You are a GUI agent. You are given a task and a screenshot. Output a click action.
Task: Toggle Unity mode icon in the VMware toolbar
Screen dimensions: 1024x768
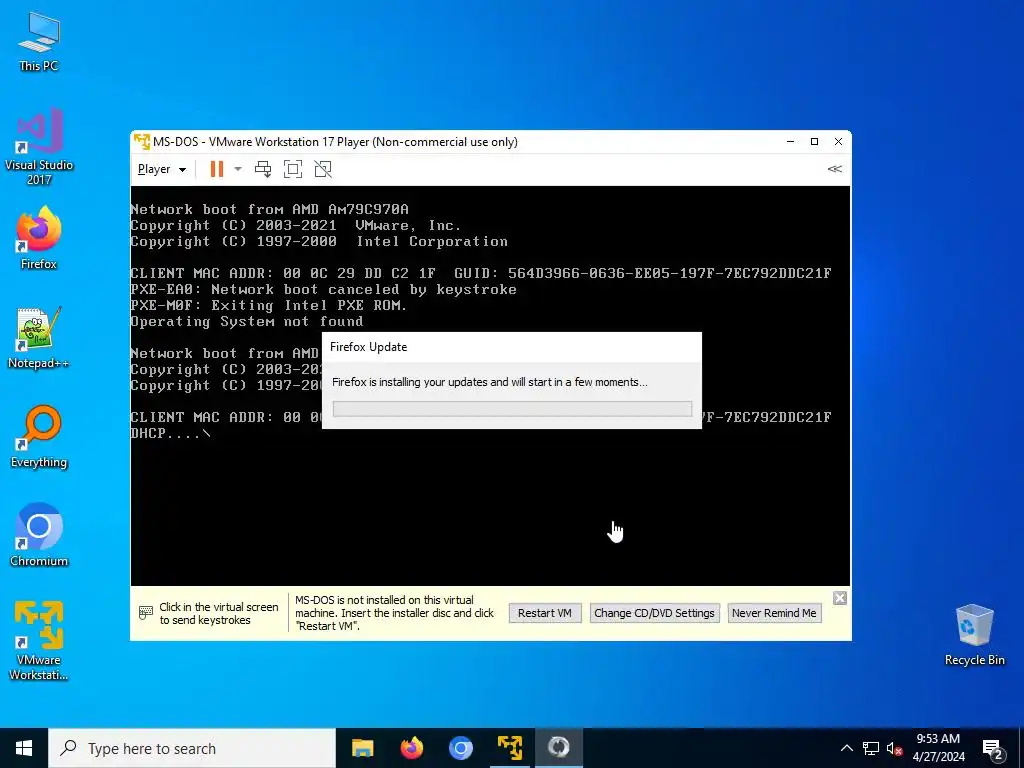323,169
